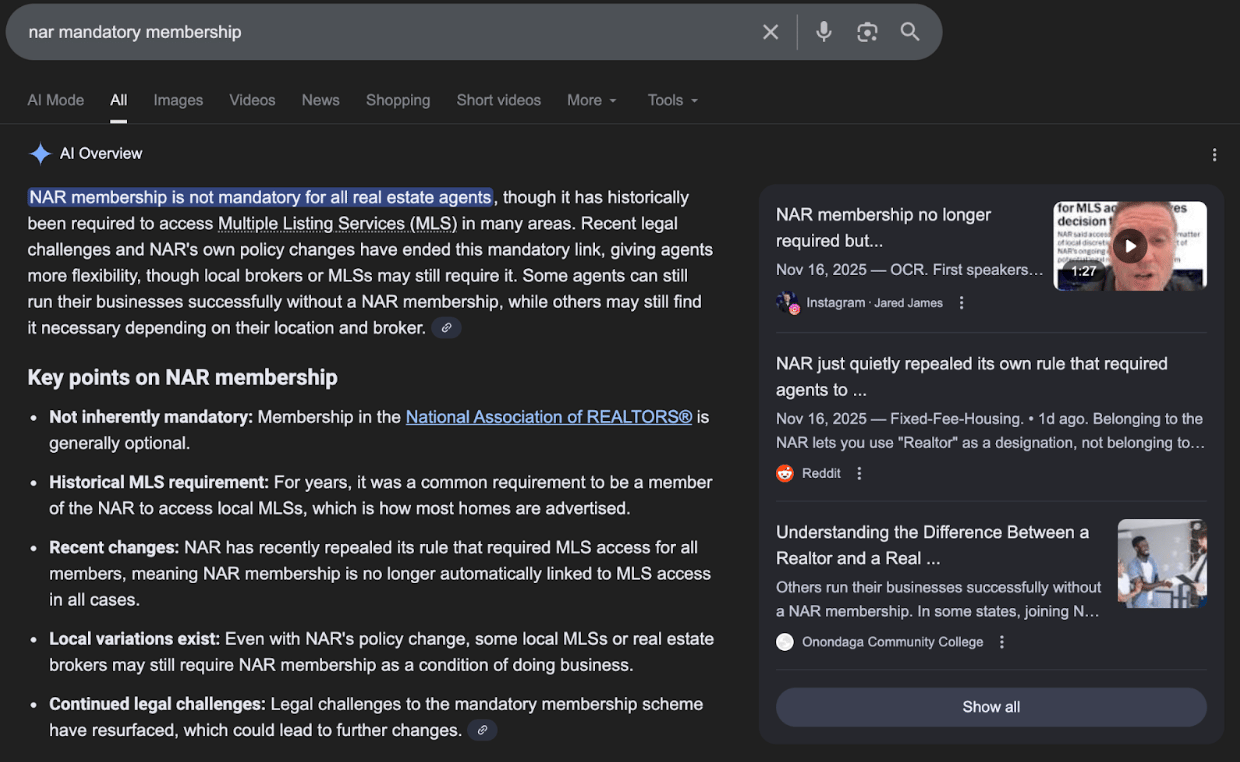Click the Instagram source logo icon

coord(786,303)
